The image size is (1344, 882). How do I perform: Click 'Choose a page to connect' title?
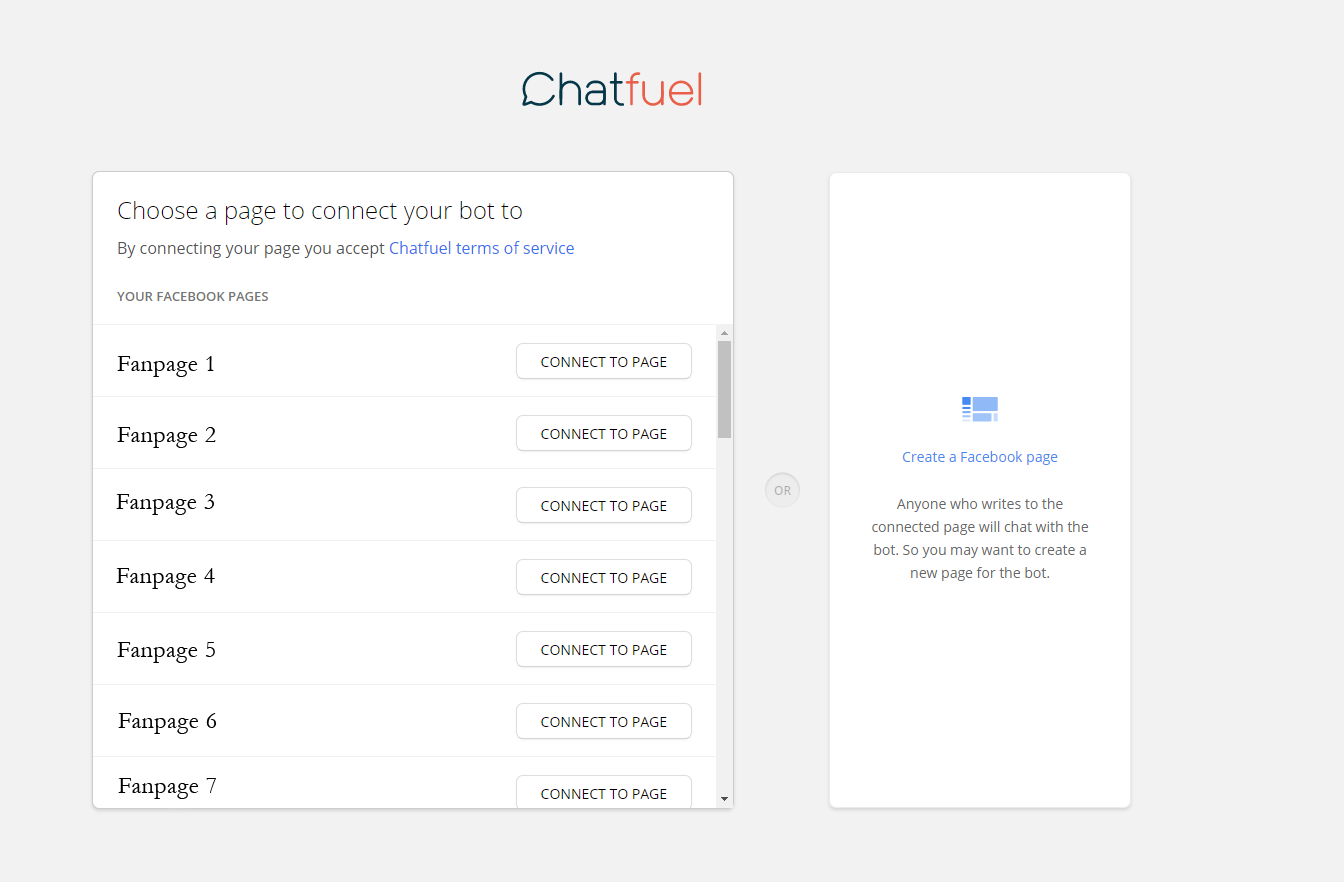coord(320,211)
